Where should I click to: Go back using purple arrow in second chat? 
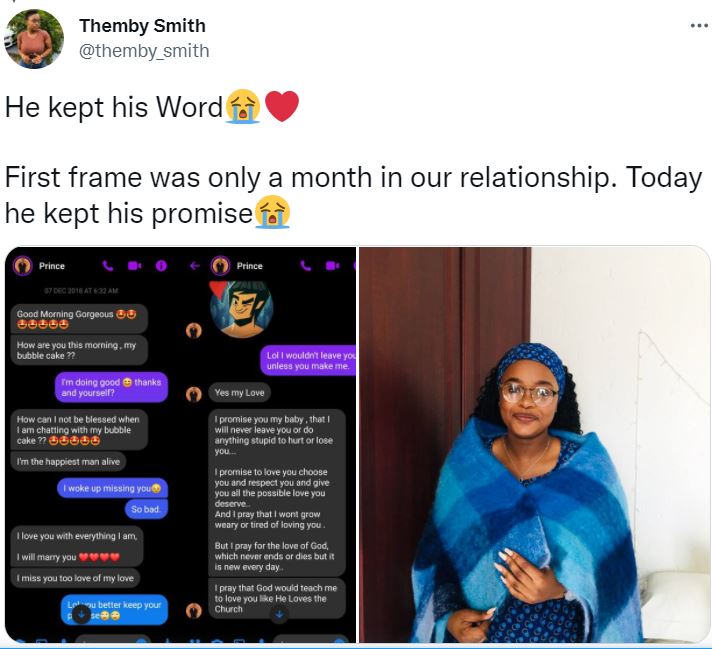(x=195, y=266)
